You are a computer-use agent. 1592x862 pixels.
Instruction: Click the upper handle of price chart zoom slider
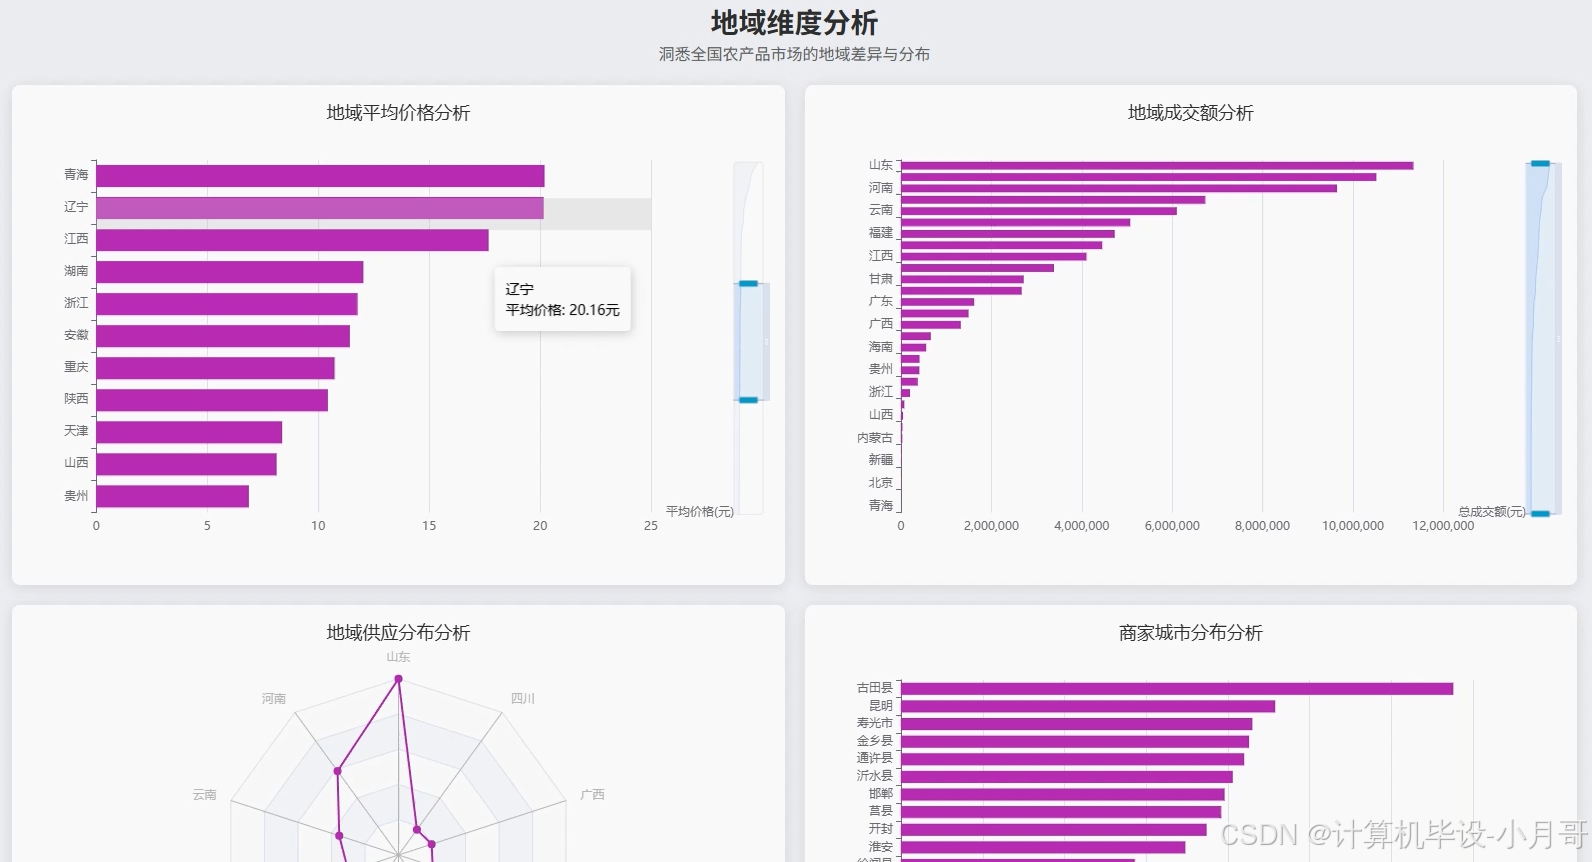coord(748,284)
